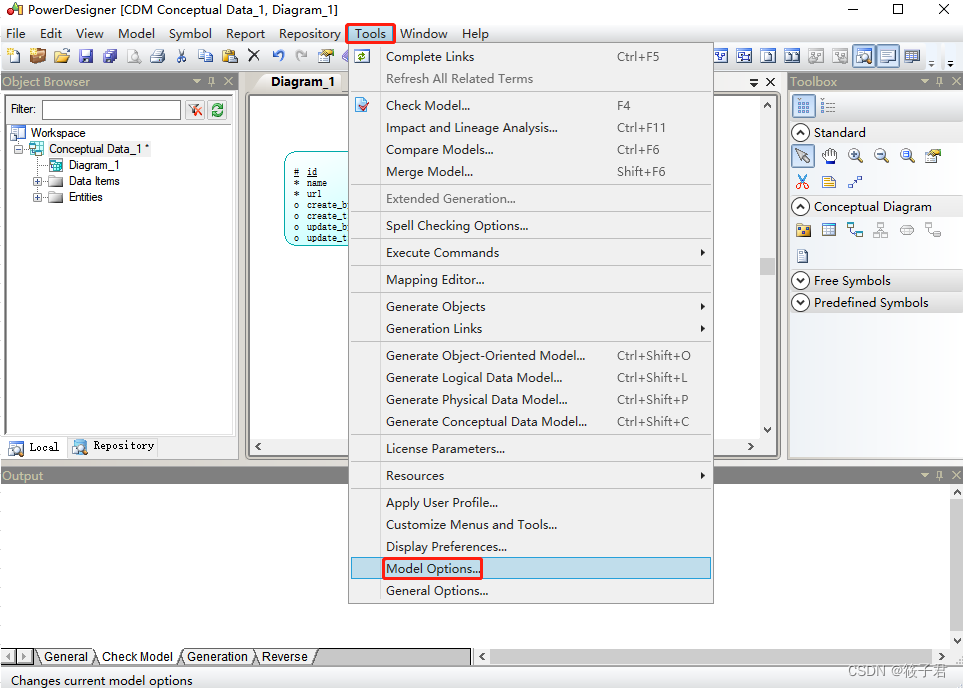The image size is (963, 688).
Task: Click the Print printer icon
Action: click(158, 56)
